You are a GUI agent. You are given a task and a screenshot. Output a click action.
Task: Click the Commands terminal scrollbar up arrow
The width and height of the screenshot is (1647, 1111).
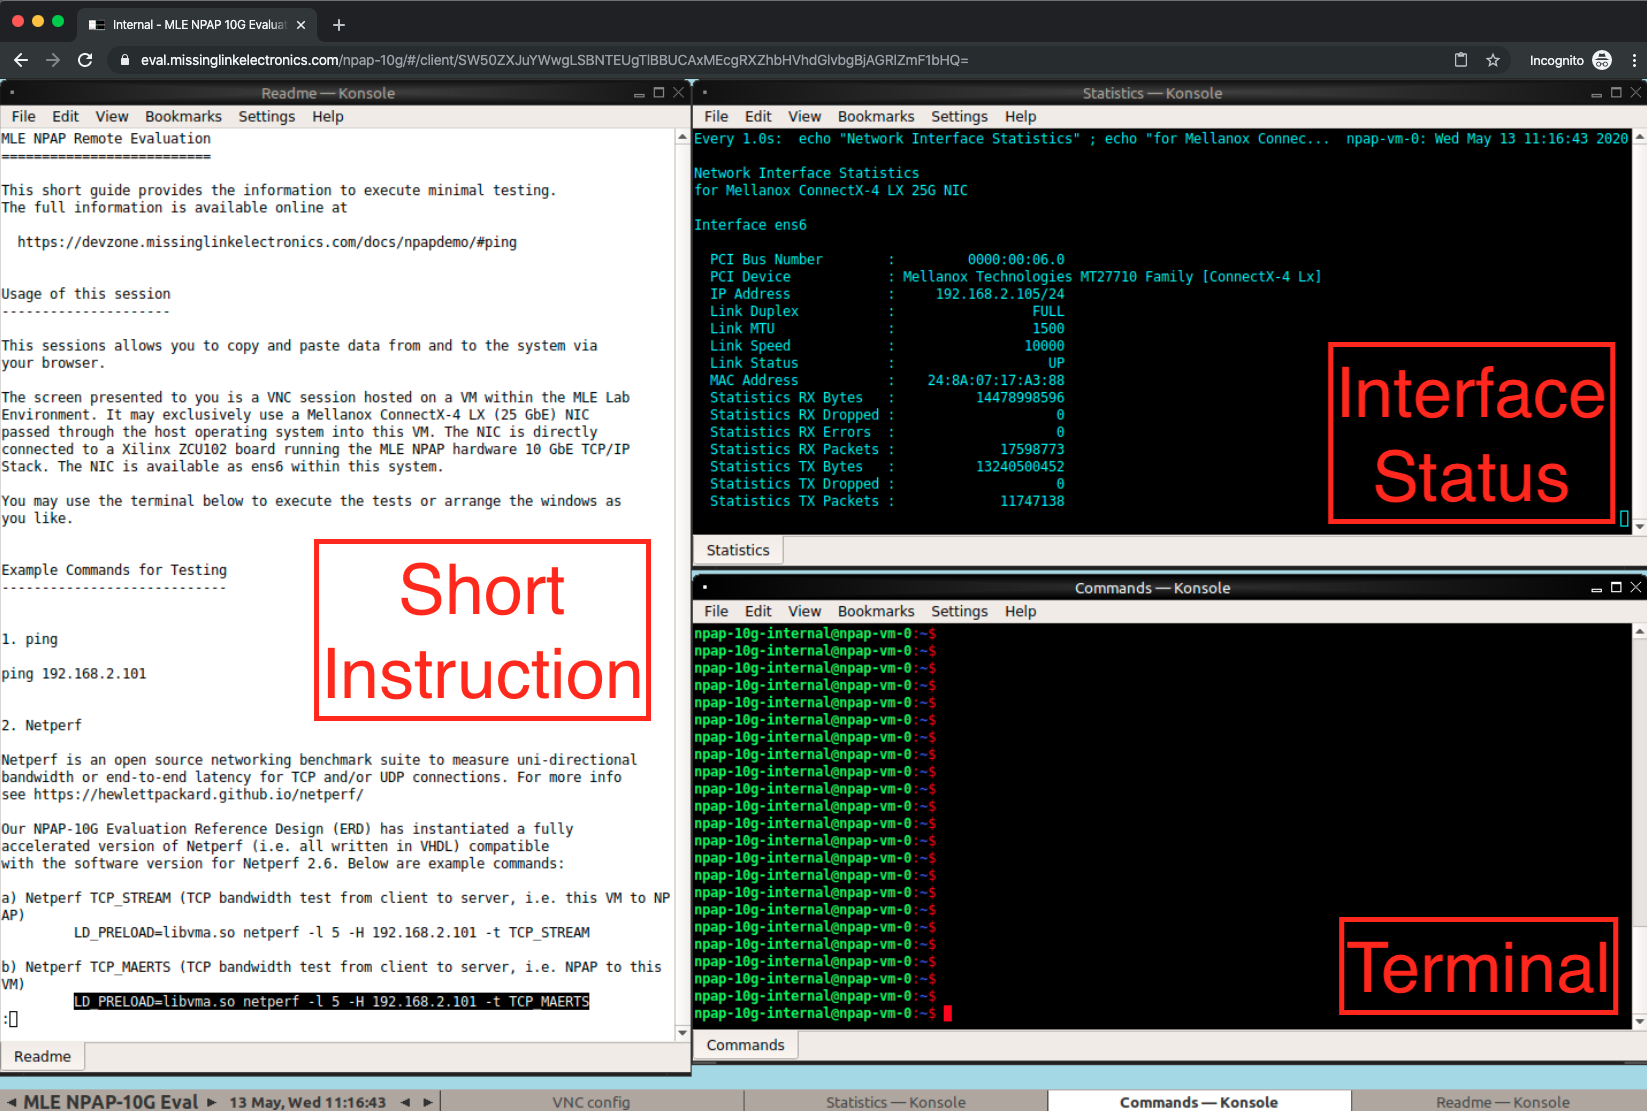(1639, 632)
